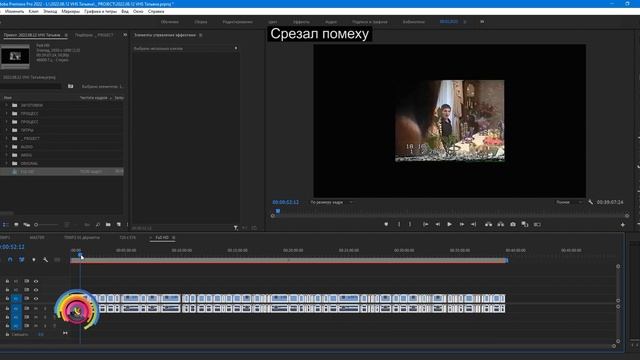
Task: Create a New Bin in Project panel
Action: [x=108, y=224]
